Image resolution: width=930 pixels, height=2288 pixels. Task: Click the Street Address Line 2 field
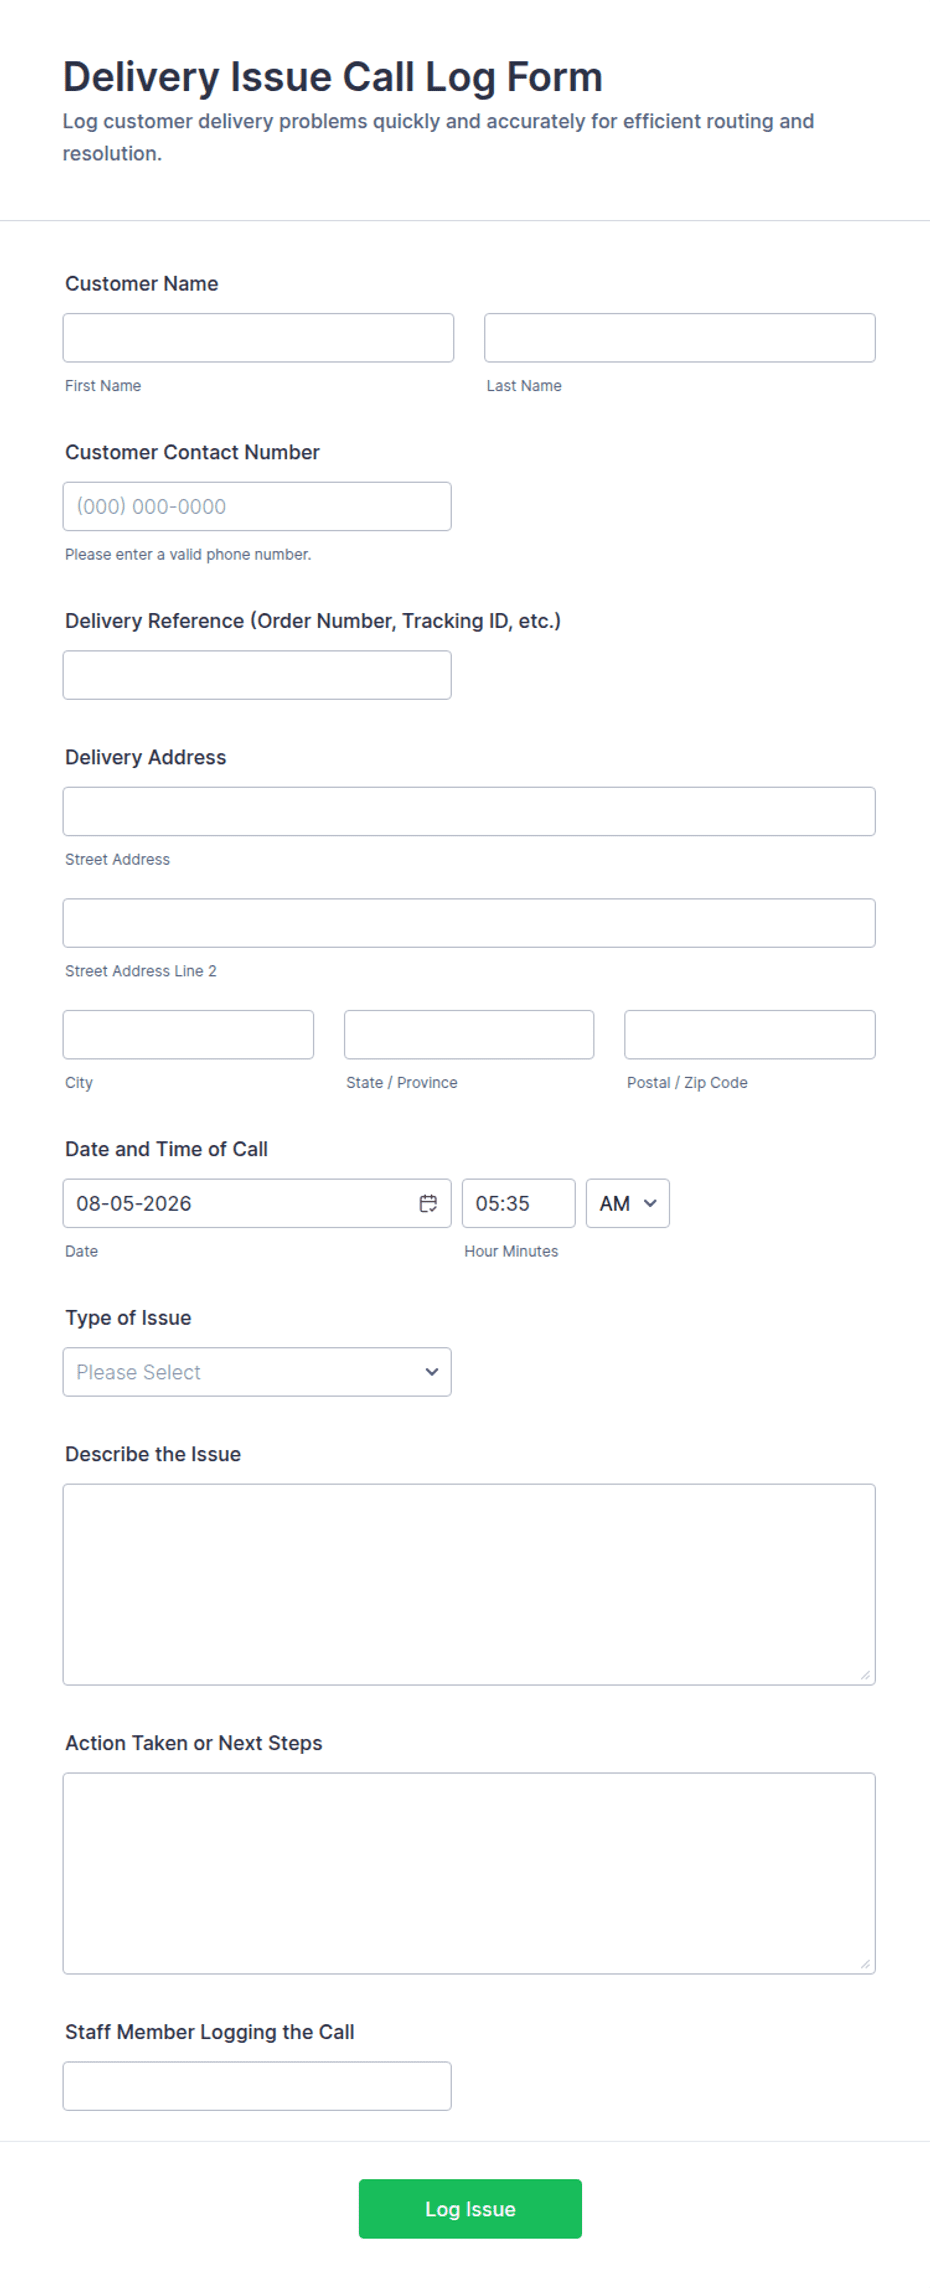point(469,923)
